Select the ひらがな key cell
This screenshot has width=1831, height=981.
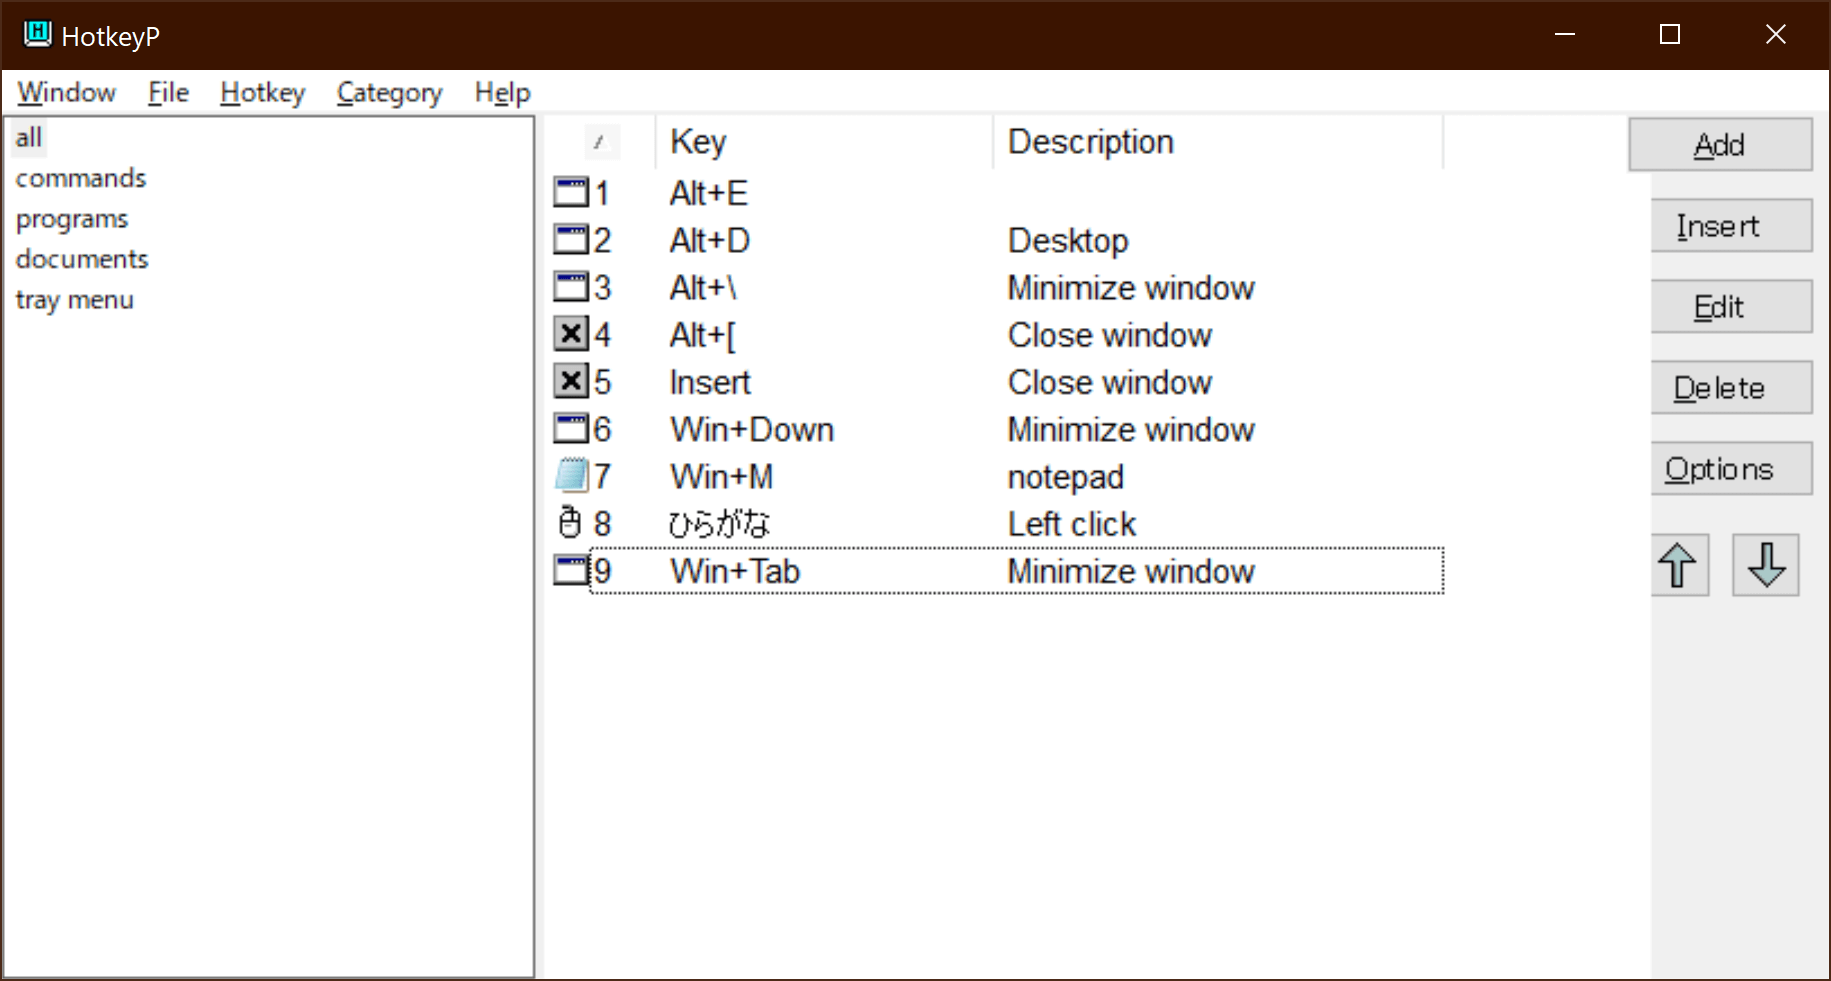tap(719, 523)
